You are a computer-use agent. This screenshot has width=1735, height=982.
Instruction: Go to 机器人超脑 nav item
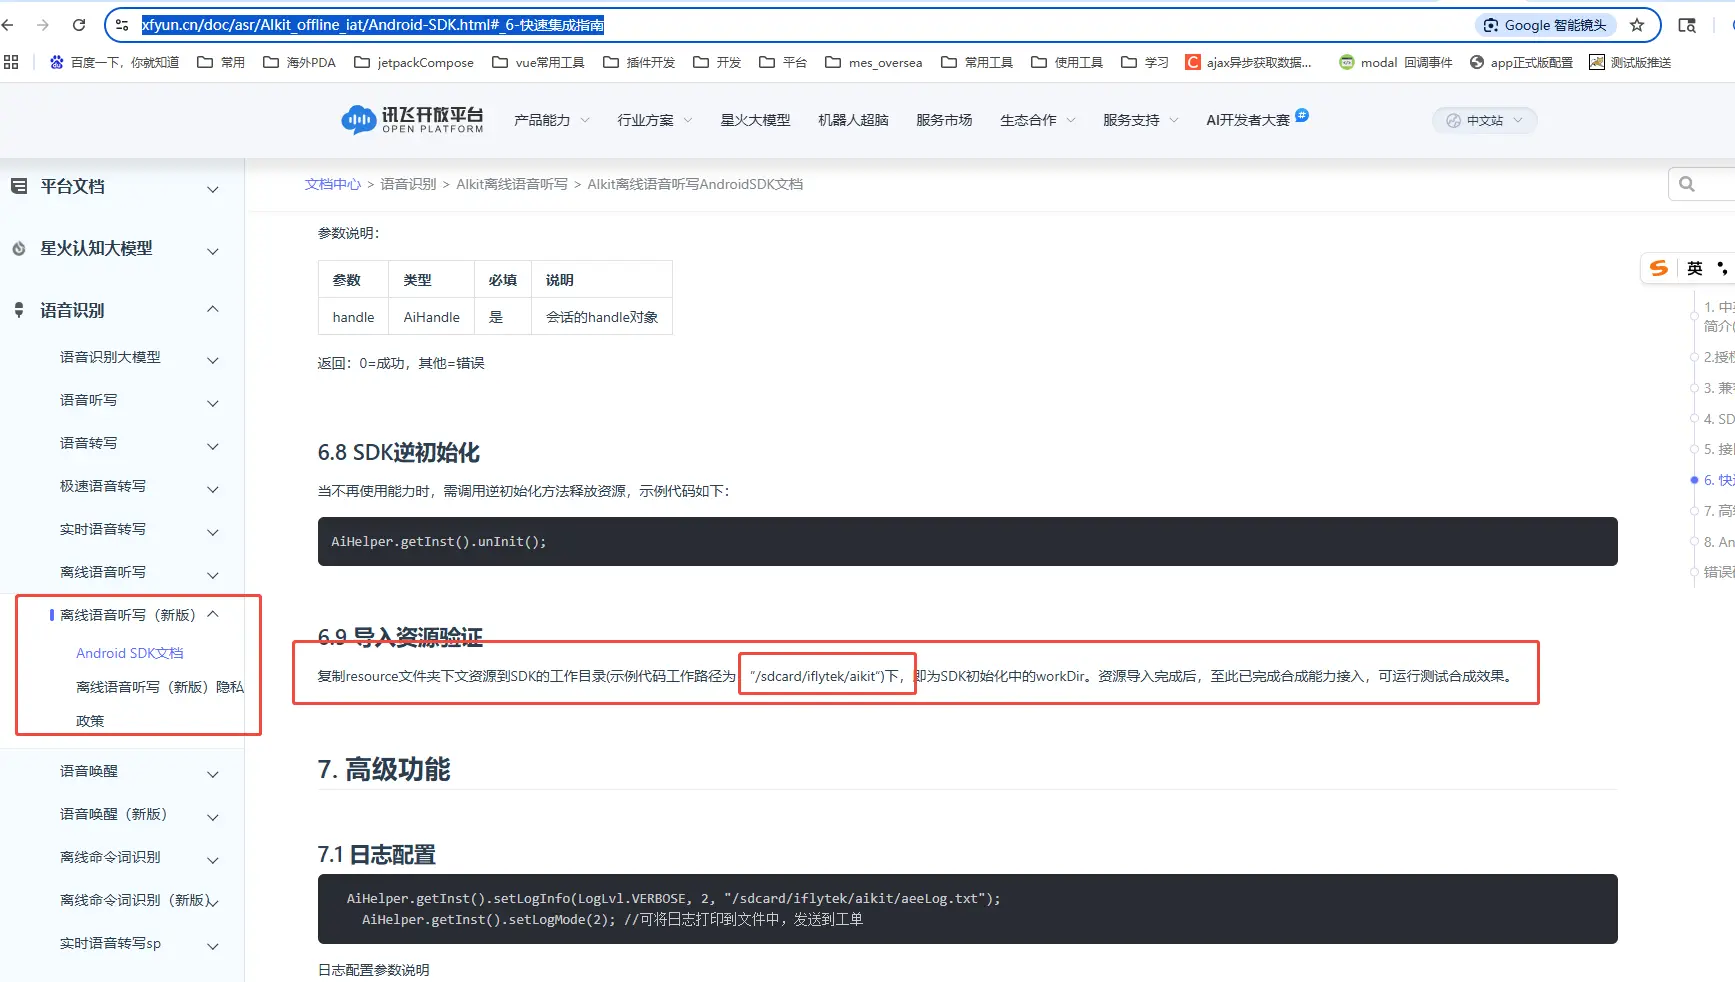(853, 120)
